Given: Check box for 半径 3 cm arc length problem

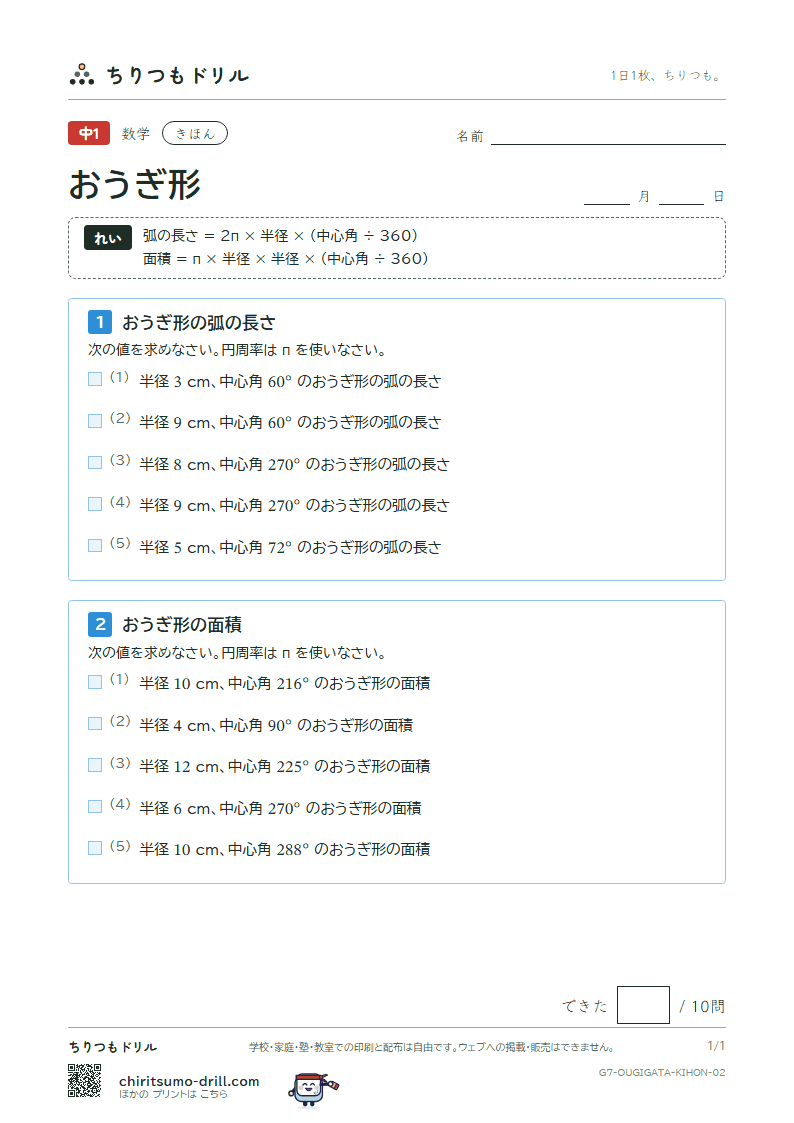Looking at the screenshot, I should point(95,379).
